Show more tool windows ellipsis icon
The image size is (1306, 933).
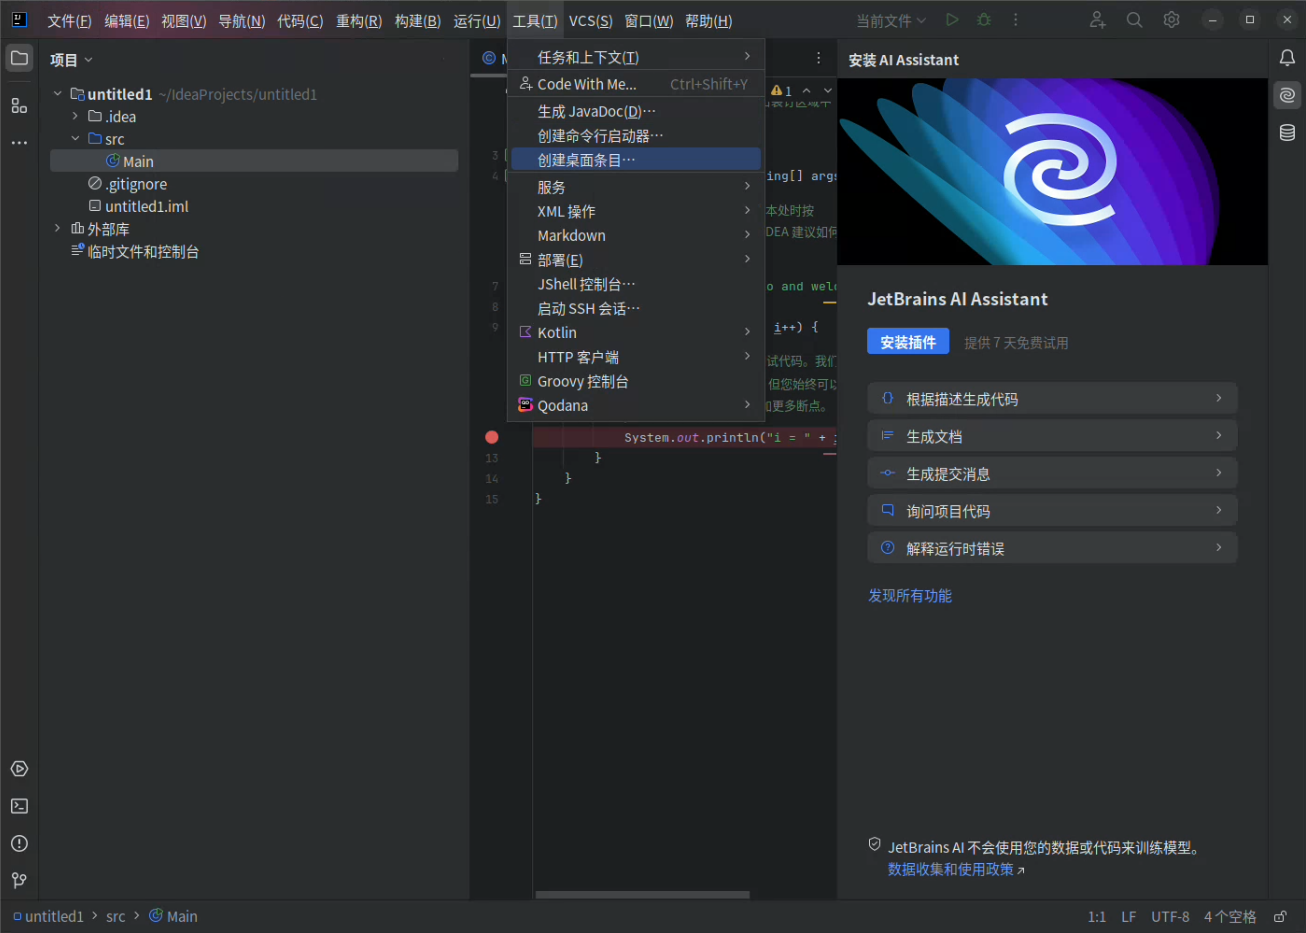click(x=19, y=143)
